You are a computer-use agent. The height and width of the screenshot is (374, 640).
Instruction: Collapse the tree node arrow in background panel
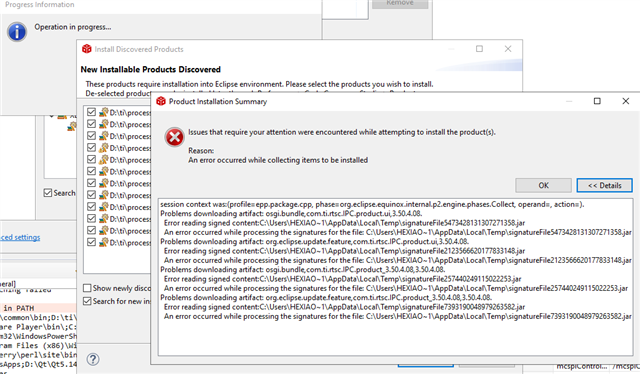(51, 117)
